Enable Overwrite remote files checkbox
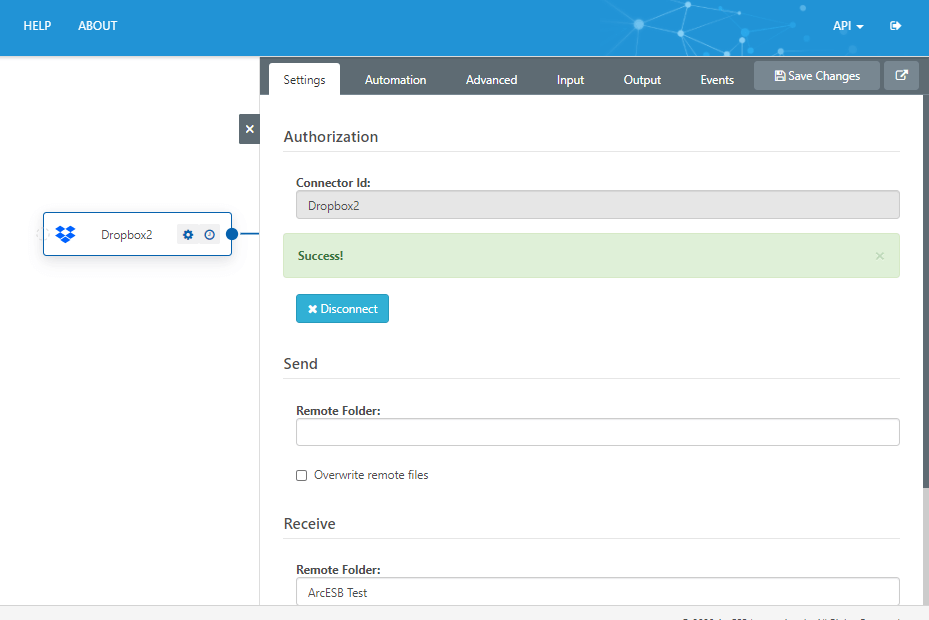This screenshot has height=620, width=929. [x=302, y=475]
